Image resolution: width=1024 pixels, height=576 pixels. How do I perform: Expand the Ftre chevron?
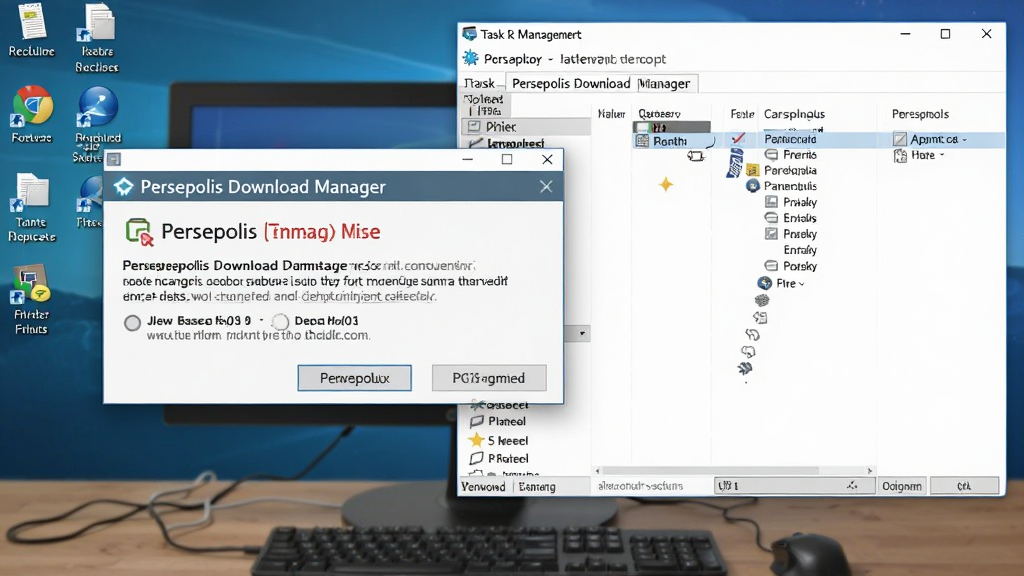(801, 284)
